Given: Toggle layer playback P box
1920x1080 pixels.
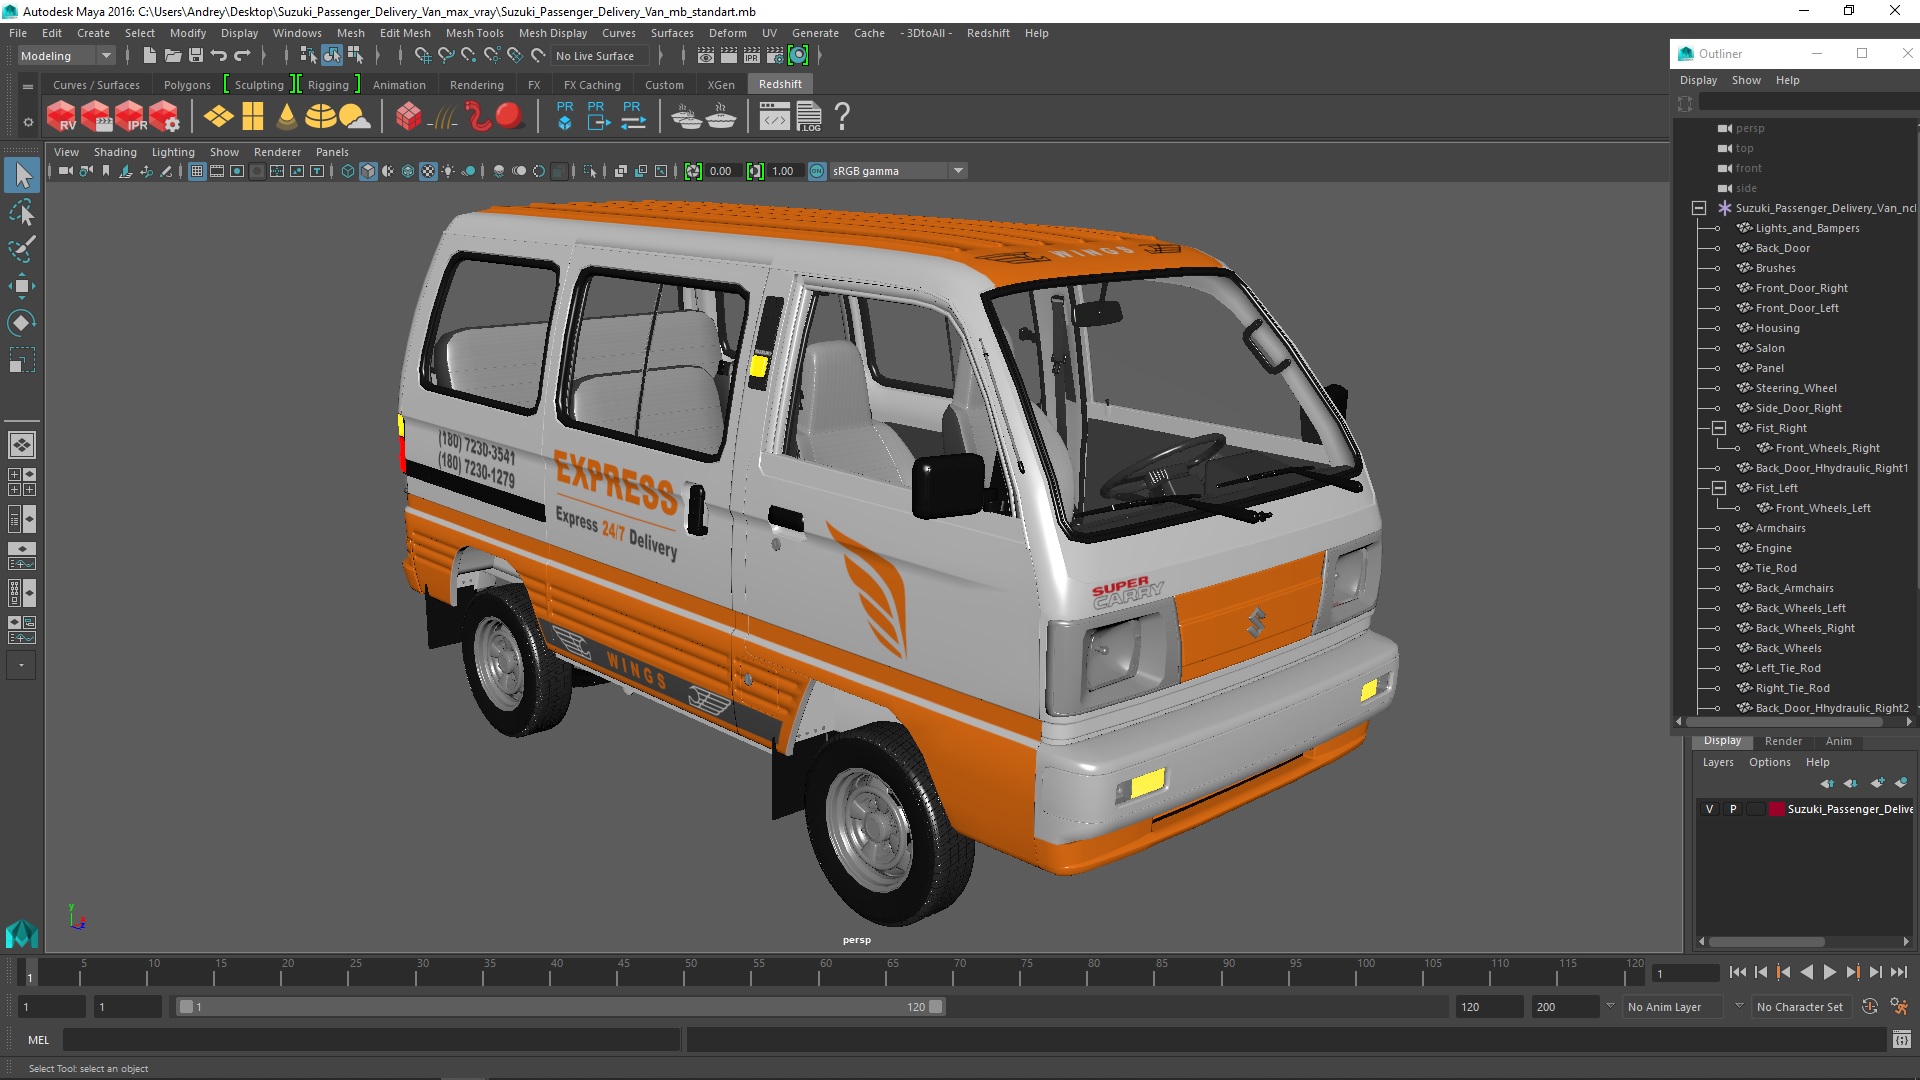Looking at the screenshot, I should pos(1733,809).
